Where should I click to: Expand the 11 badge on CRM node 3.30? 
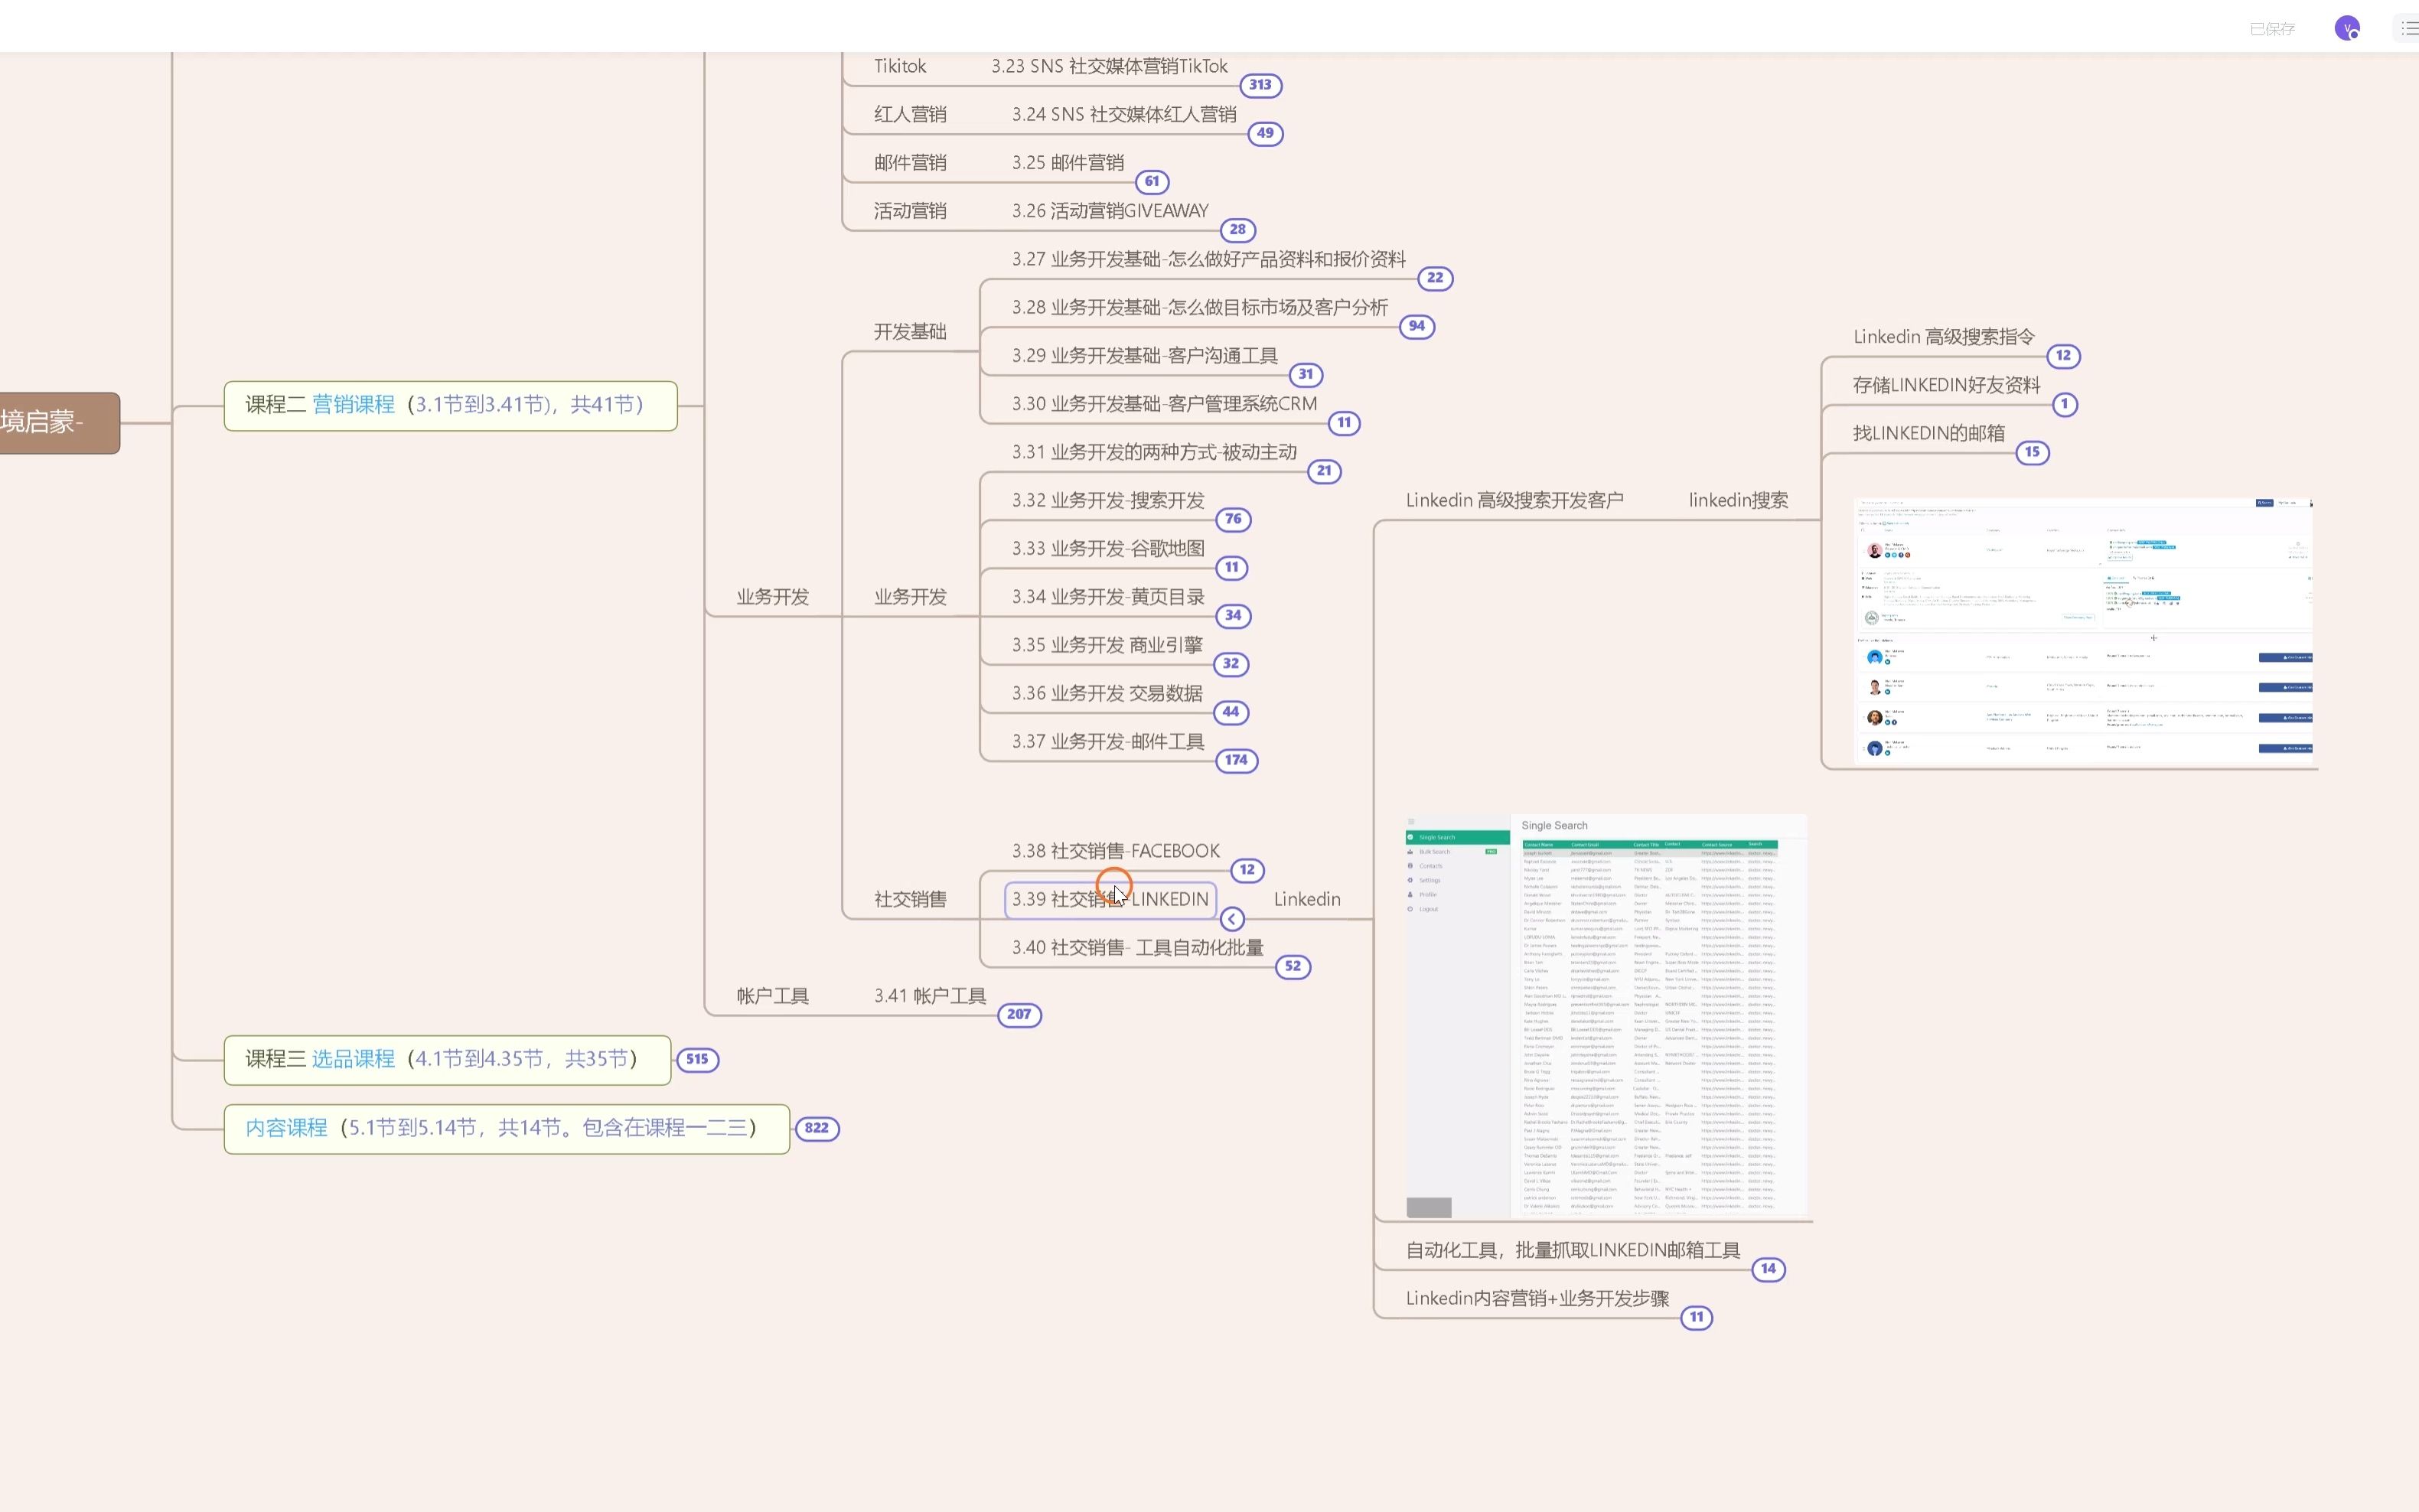point(1344,422)
